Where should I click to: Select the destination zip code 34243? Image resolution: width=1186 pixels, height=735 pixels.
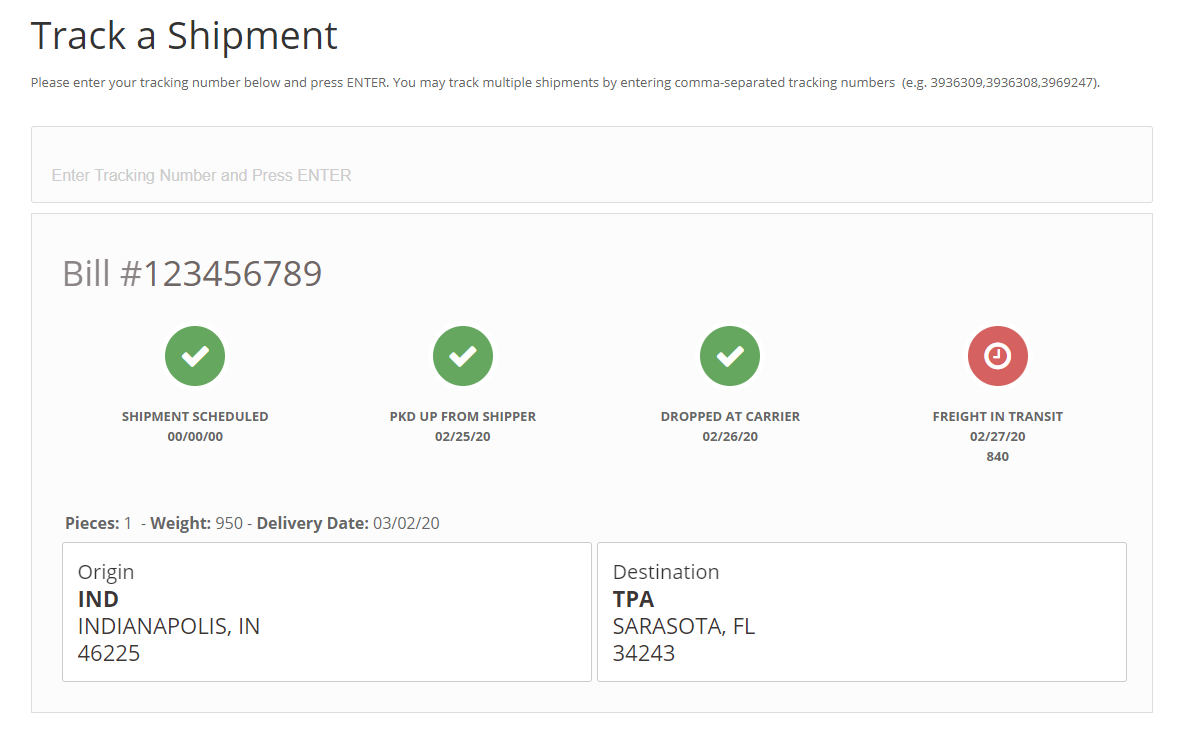(x=643, y=653)
